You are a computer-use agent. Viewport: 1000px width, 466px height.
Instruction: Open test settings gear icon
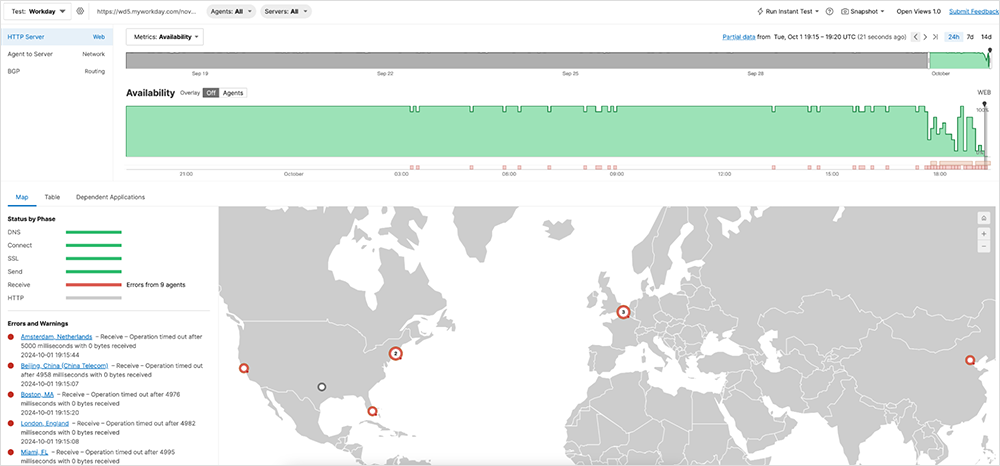click(80, 11)
